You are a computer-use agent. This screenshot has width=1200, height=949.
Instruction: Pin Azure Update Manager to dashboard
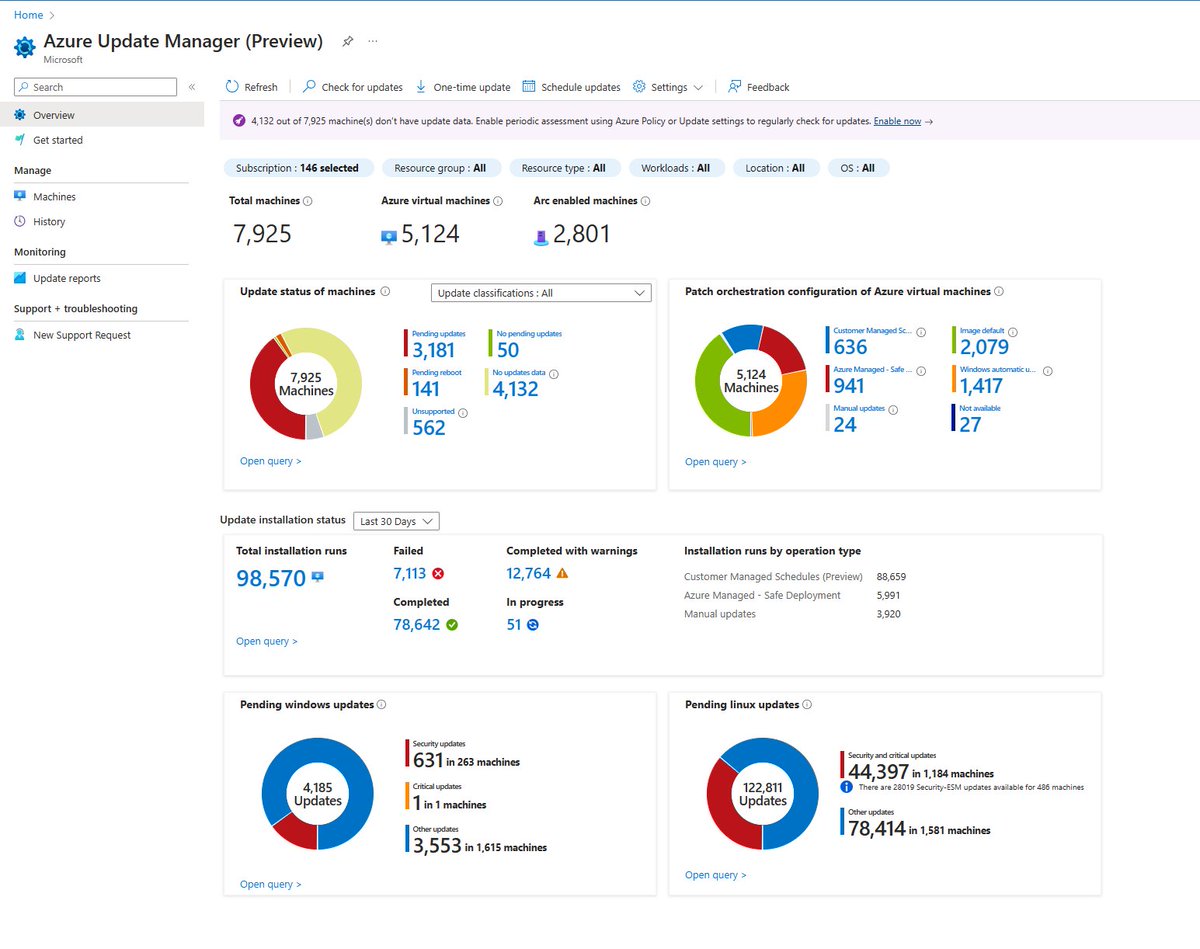tap(348, 42)
